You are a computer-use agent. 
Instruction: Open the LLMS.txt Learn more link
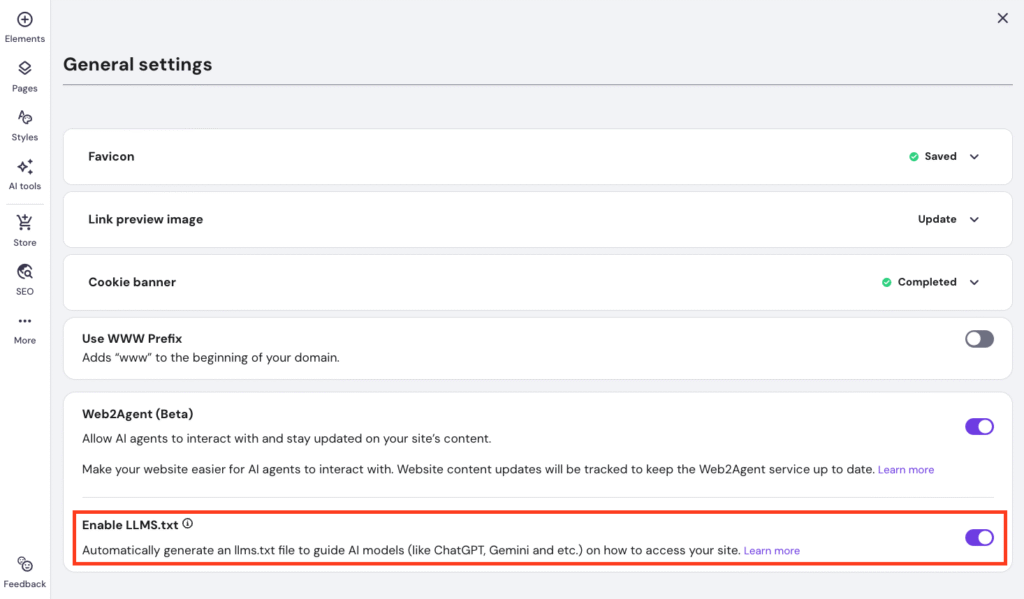771,550
